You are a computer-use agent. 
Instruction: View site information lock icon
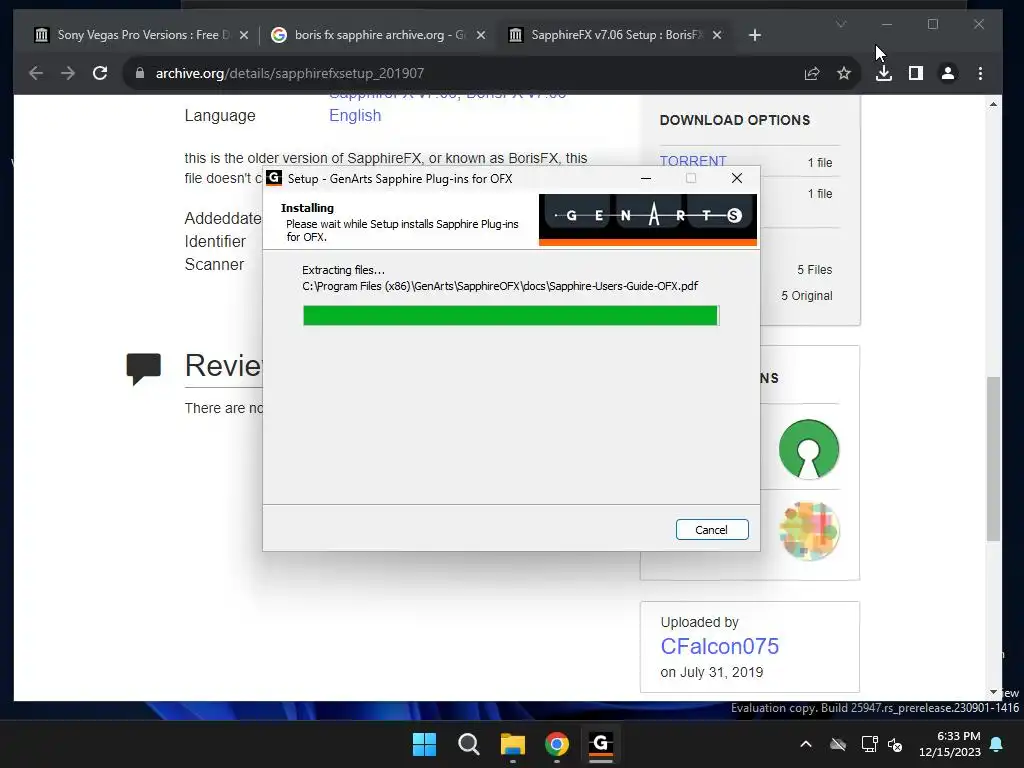pyautogui.click(x=139, y=73)
